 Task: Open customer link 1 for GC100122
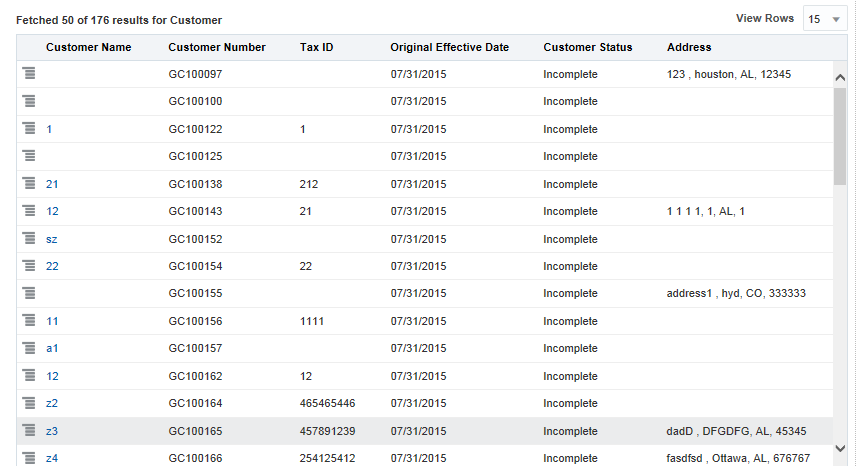click(x=49, y=129)
